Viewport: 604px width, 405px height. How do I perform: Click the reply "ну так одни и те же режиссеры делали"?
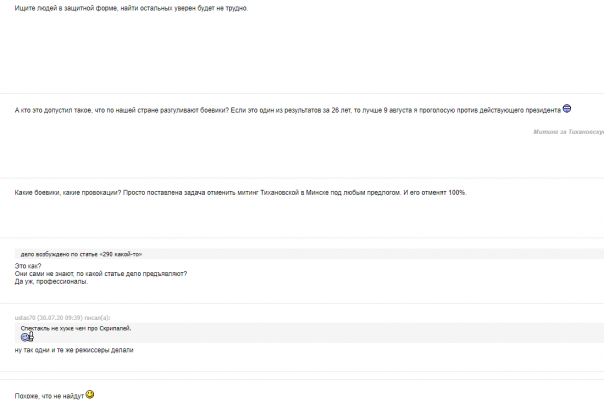click(74, 350)
